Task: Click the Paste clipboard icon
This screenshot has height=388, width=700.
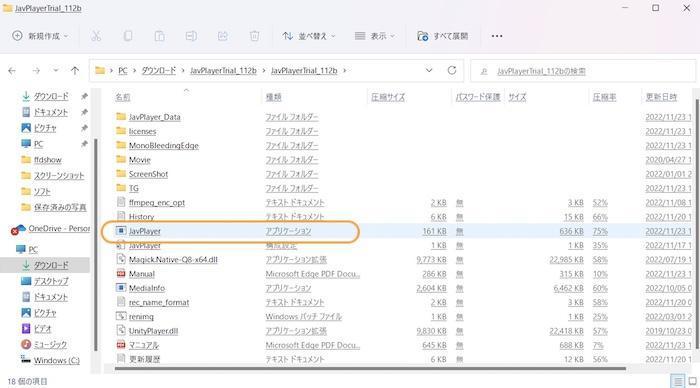Action: 159,36
